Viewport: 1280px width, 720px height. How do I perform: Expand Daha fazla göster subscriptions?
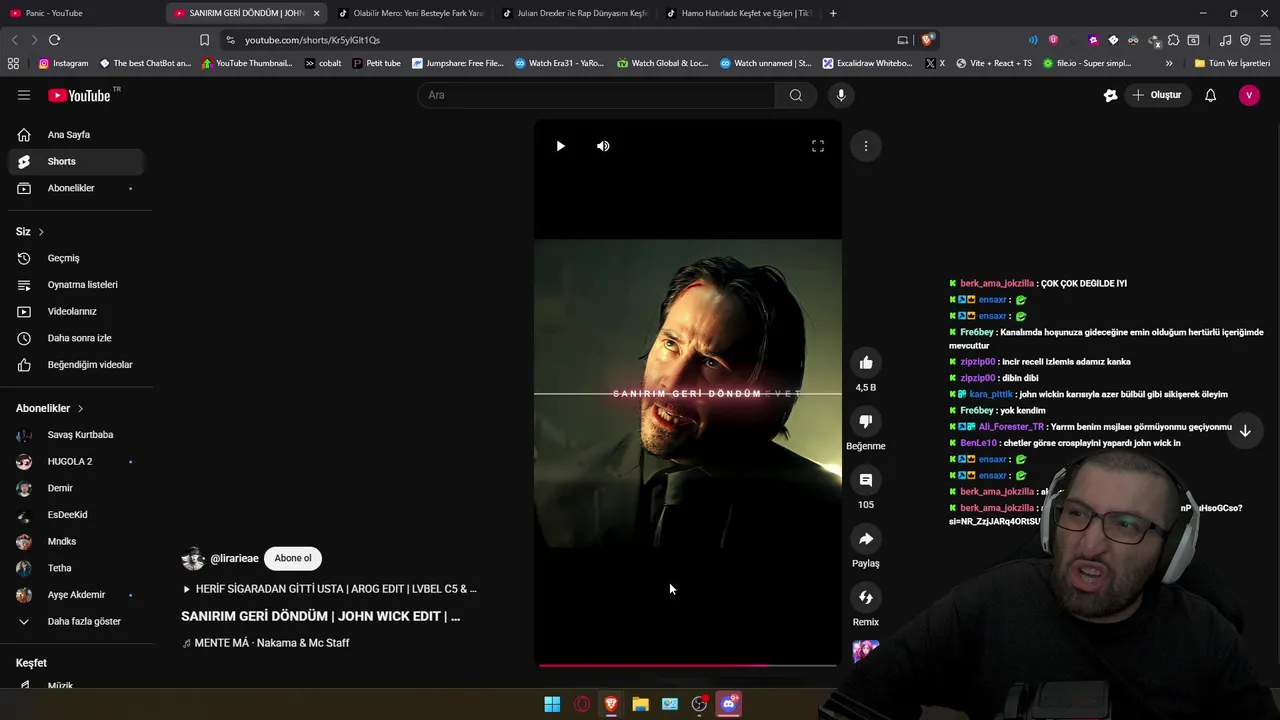tap(76, 621)
